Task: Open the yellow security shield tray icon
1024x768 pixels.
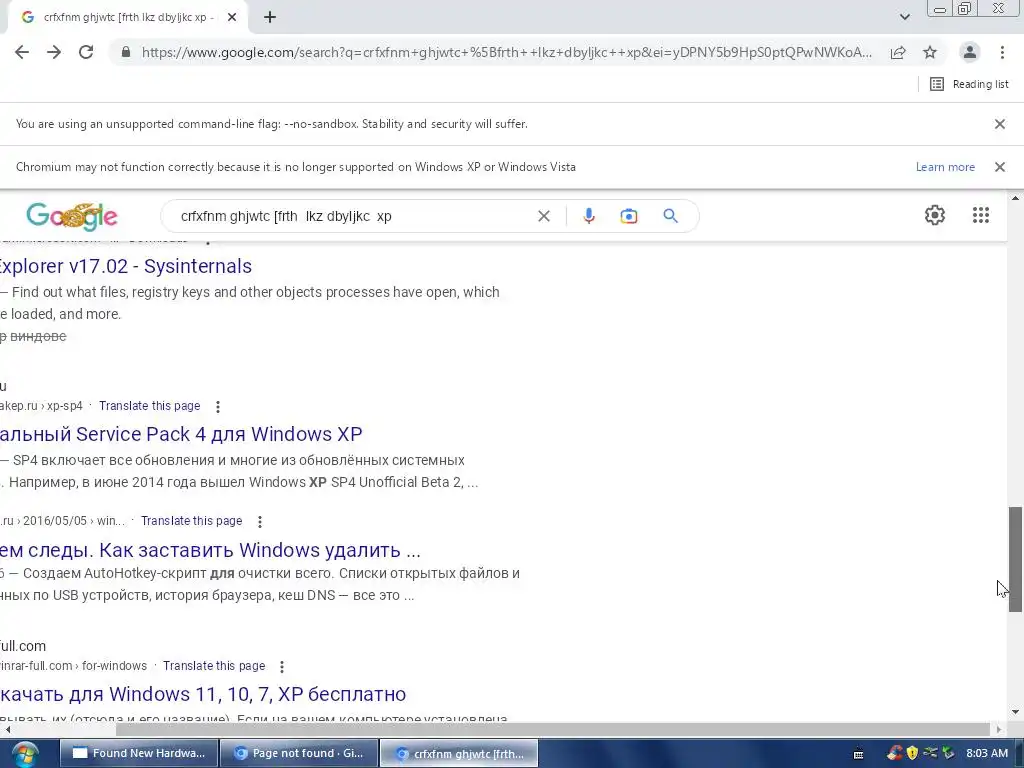Action: point(912,753)
